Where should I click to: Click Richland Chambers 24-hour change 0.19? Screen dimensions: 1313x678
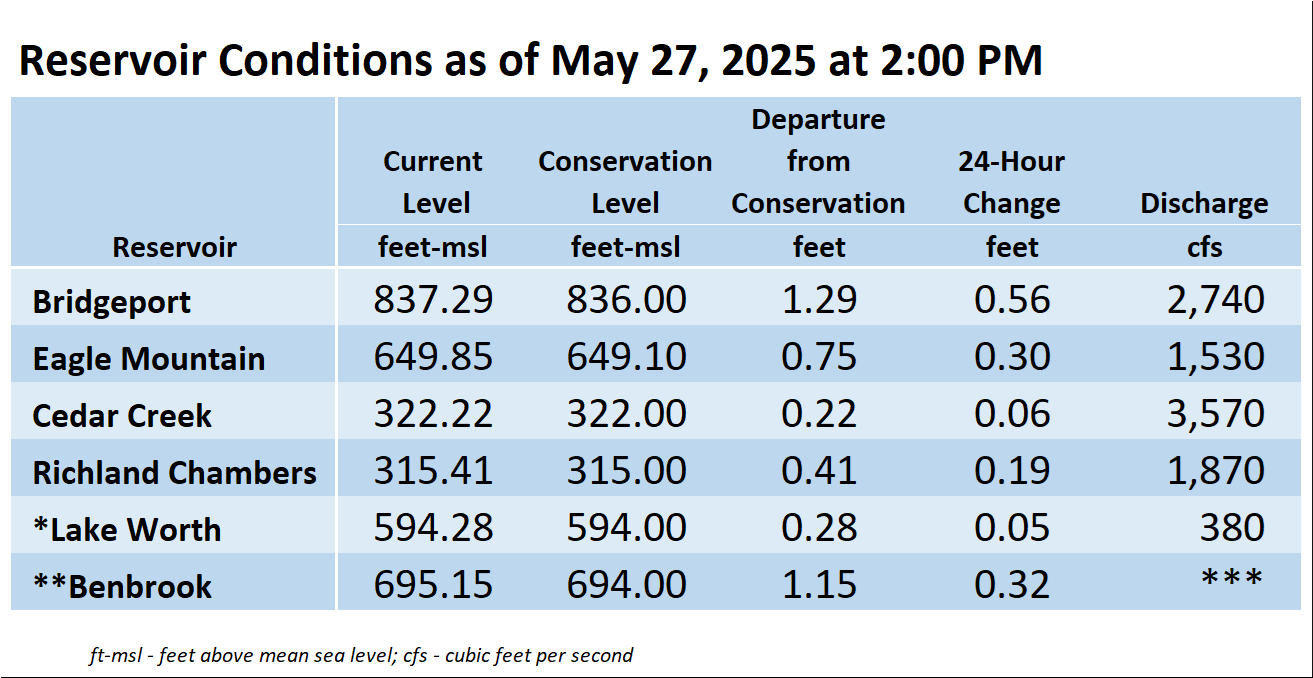point(1011,471)
